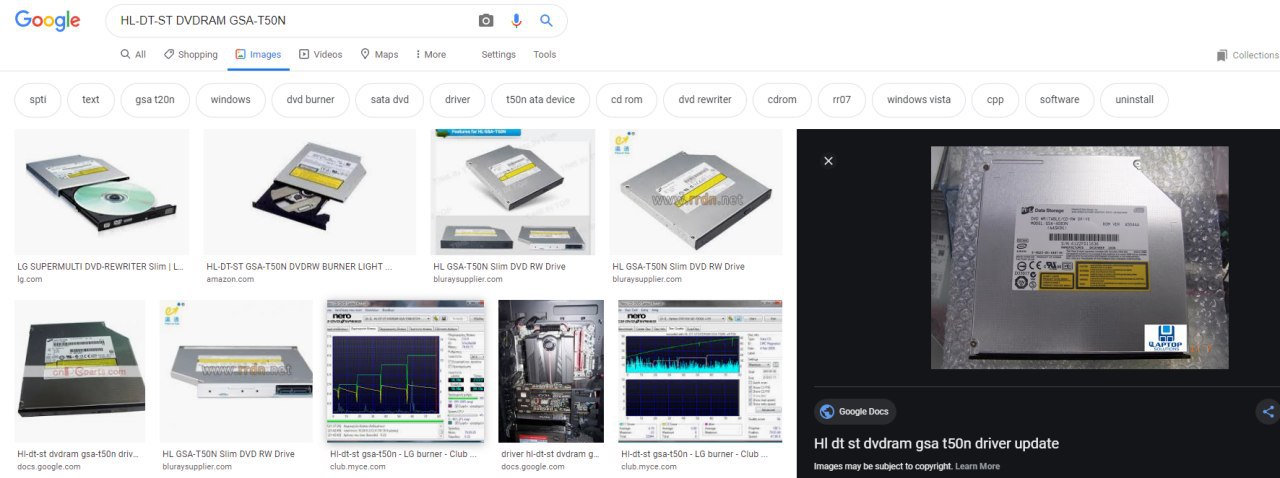The height and width of the screenshot is (478, 1280).
Task: Filter by the 'cpp' chip
Action: [995, 100]
